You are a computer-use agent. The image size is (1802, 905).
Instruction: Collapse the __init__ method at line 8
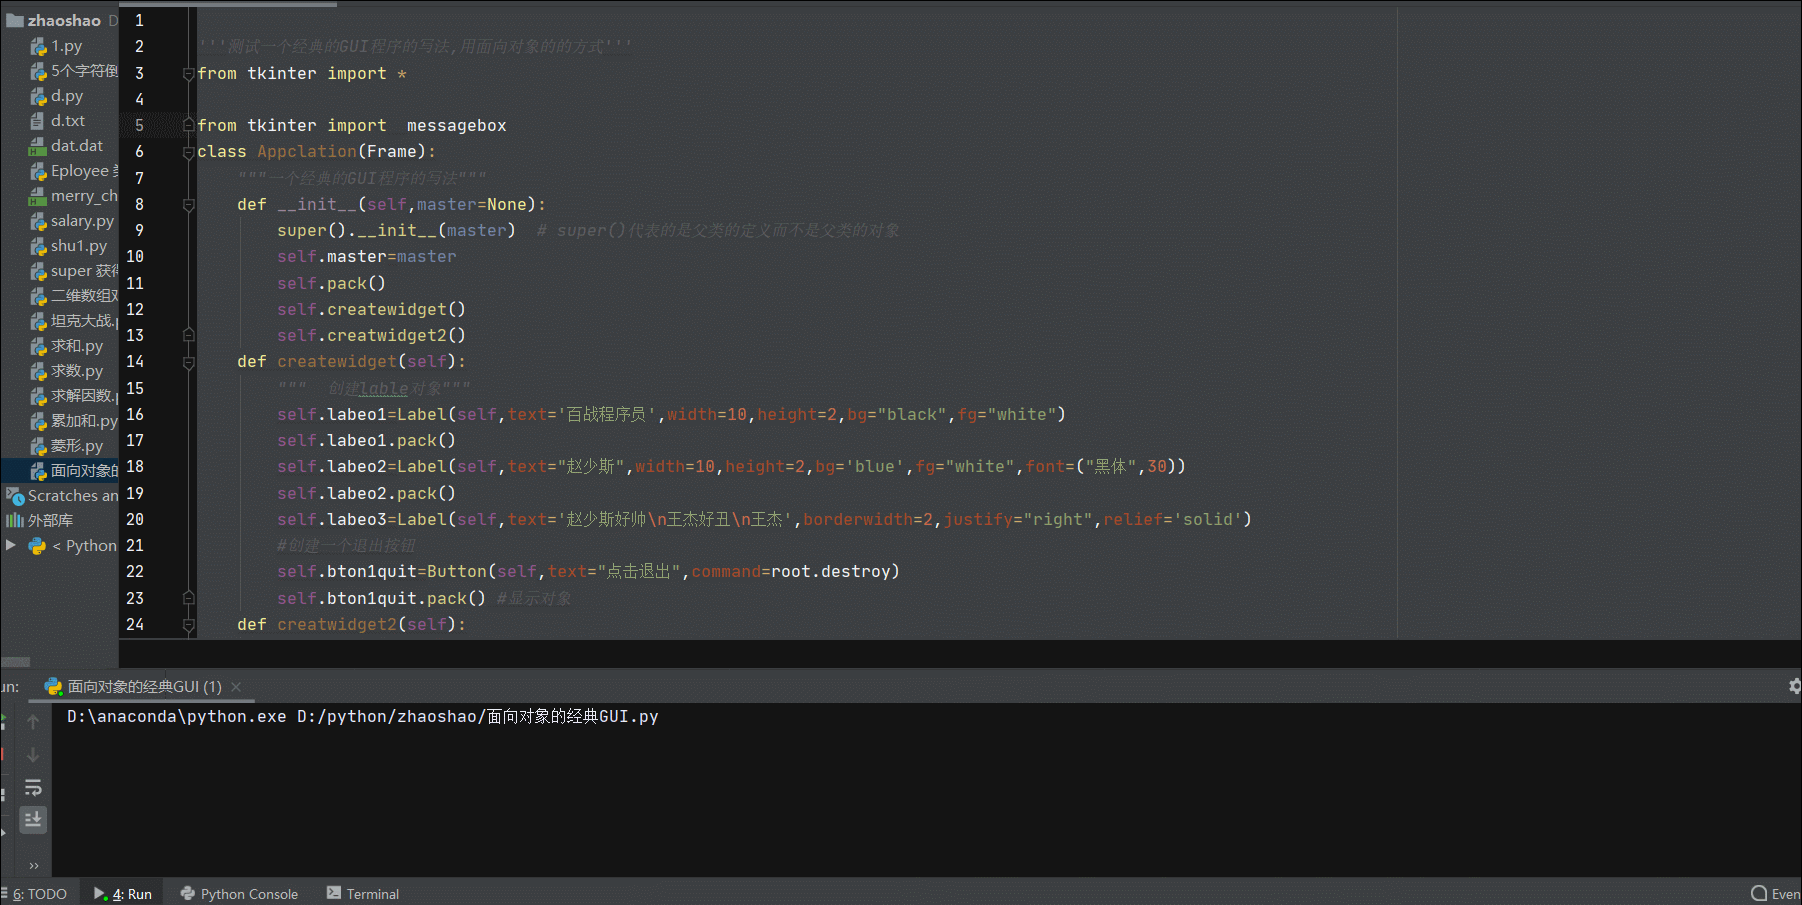point(188,205)
